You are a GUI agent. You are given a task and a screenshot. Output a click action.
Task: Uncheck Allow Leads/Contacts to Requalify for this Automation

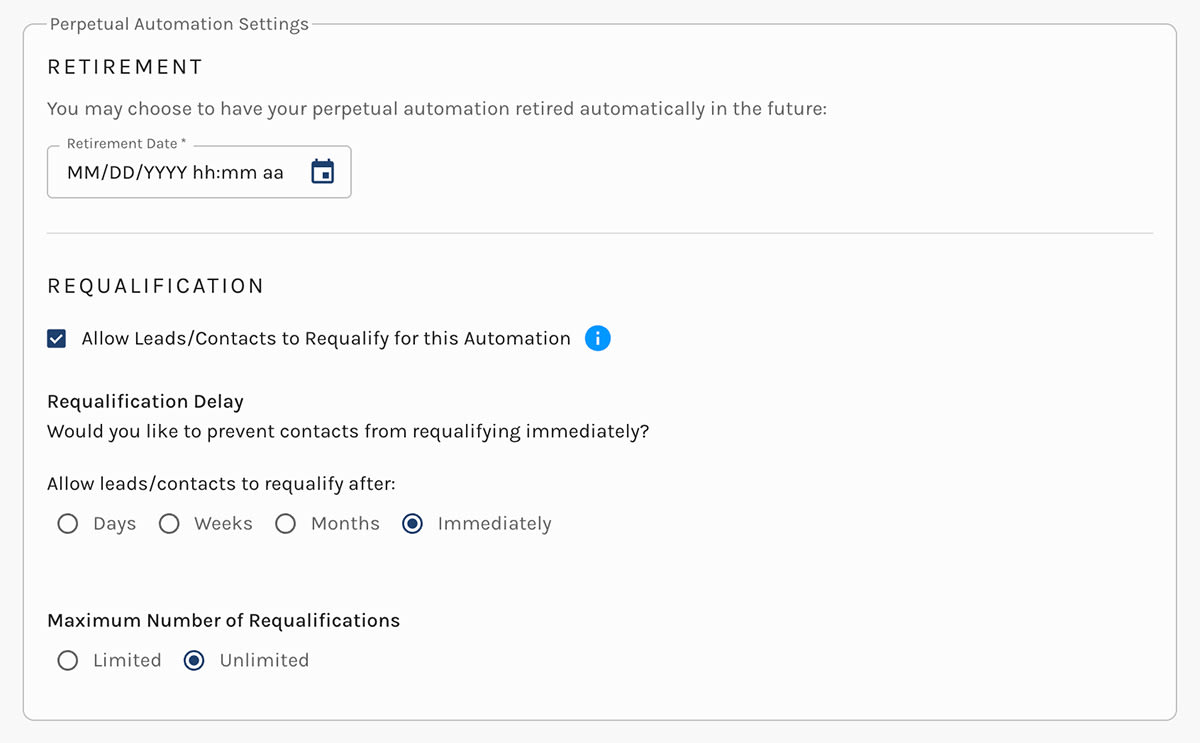click(x=57, y=338)
